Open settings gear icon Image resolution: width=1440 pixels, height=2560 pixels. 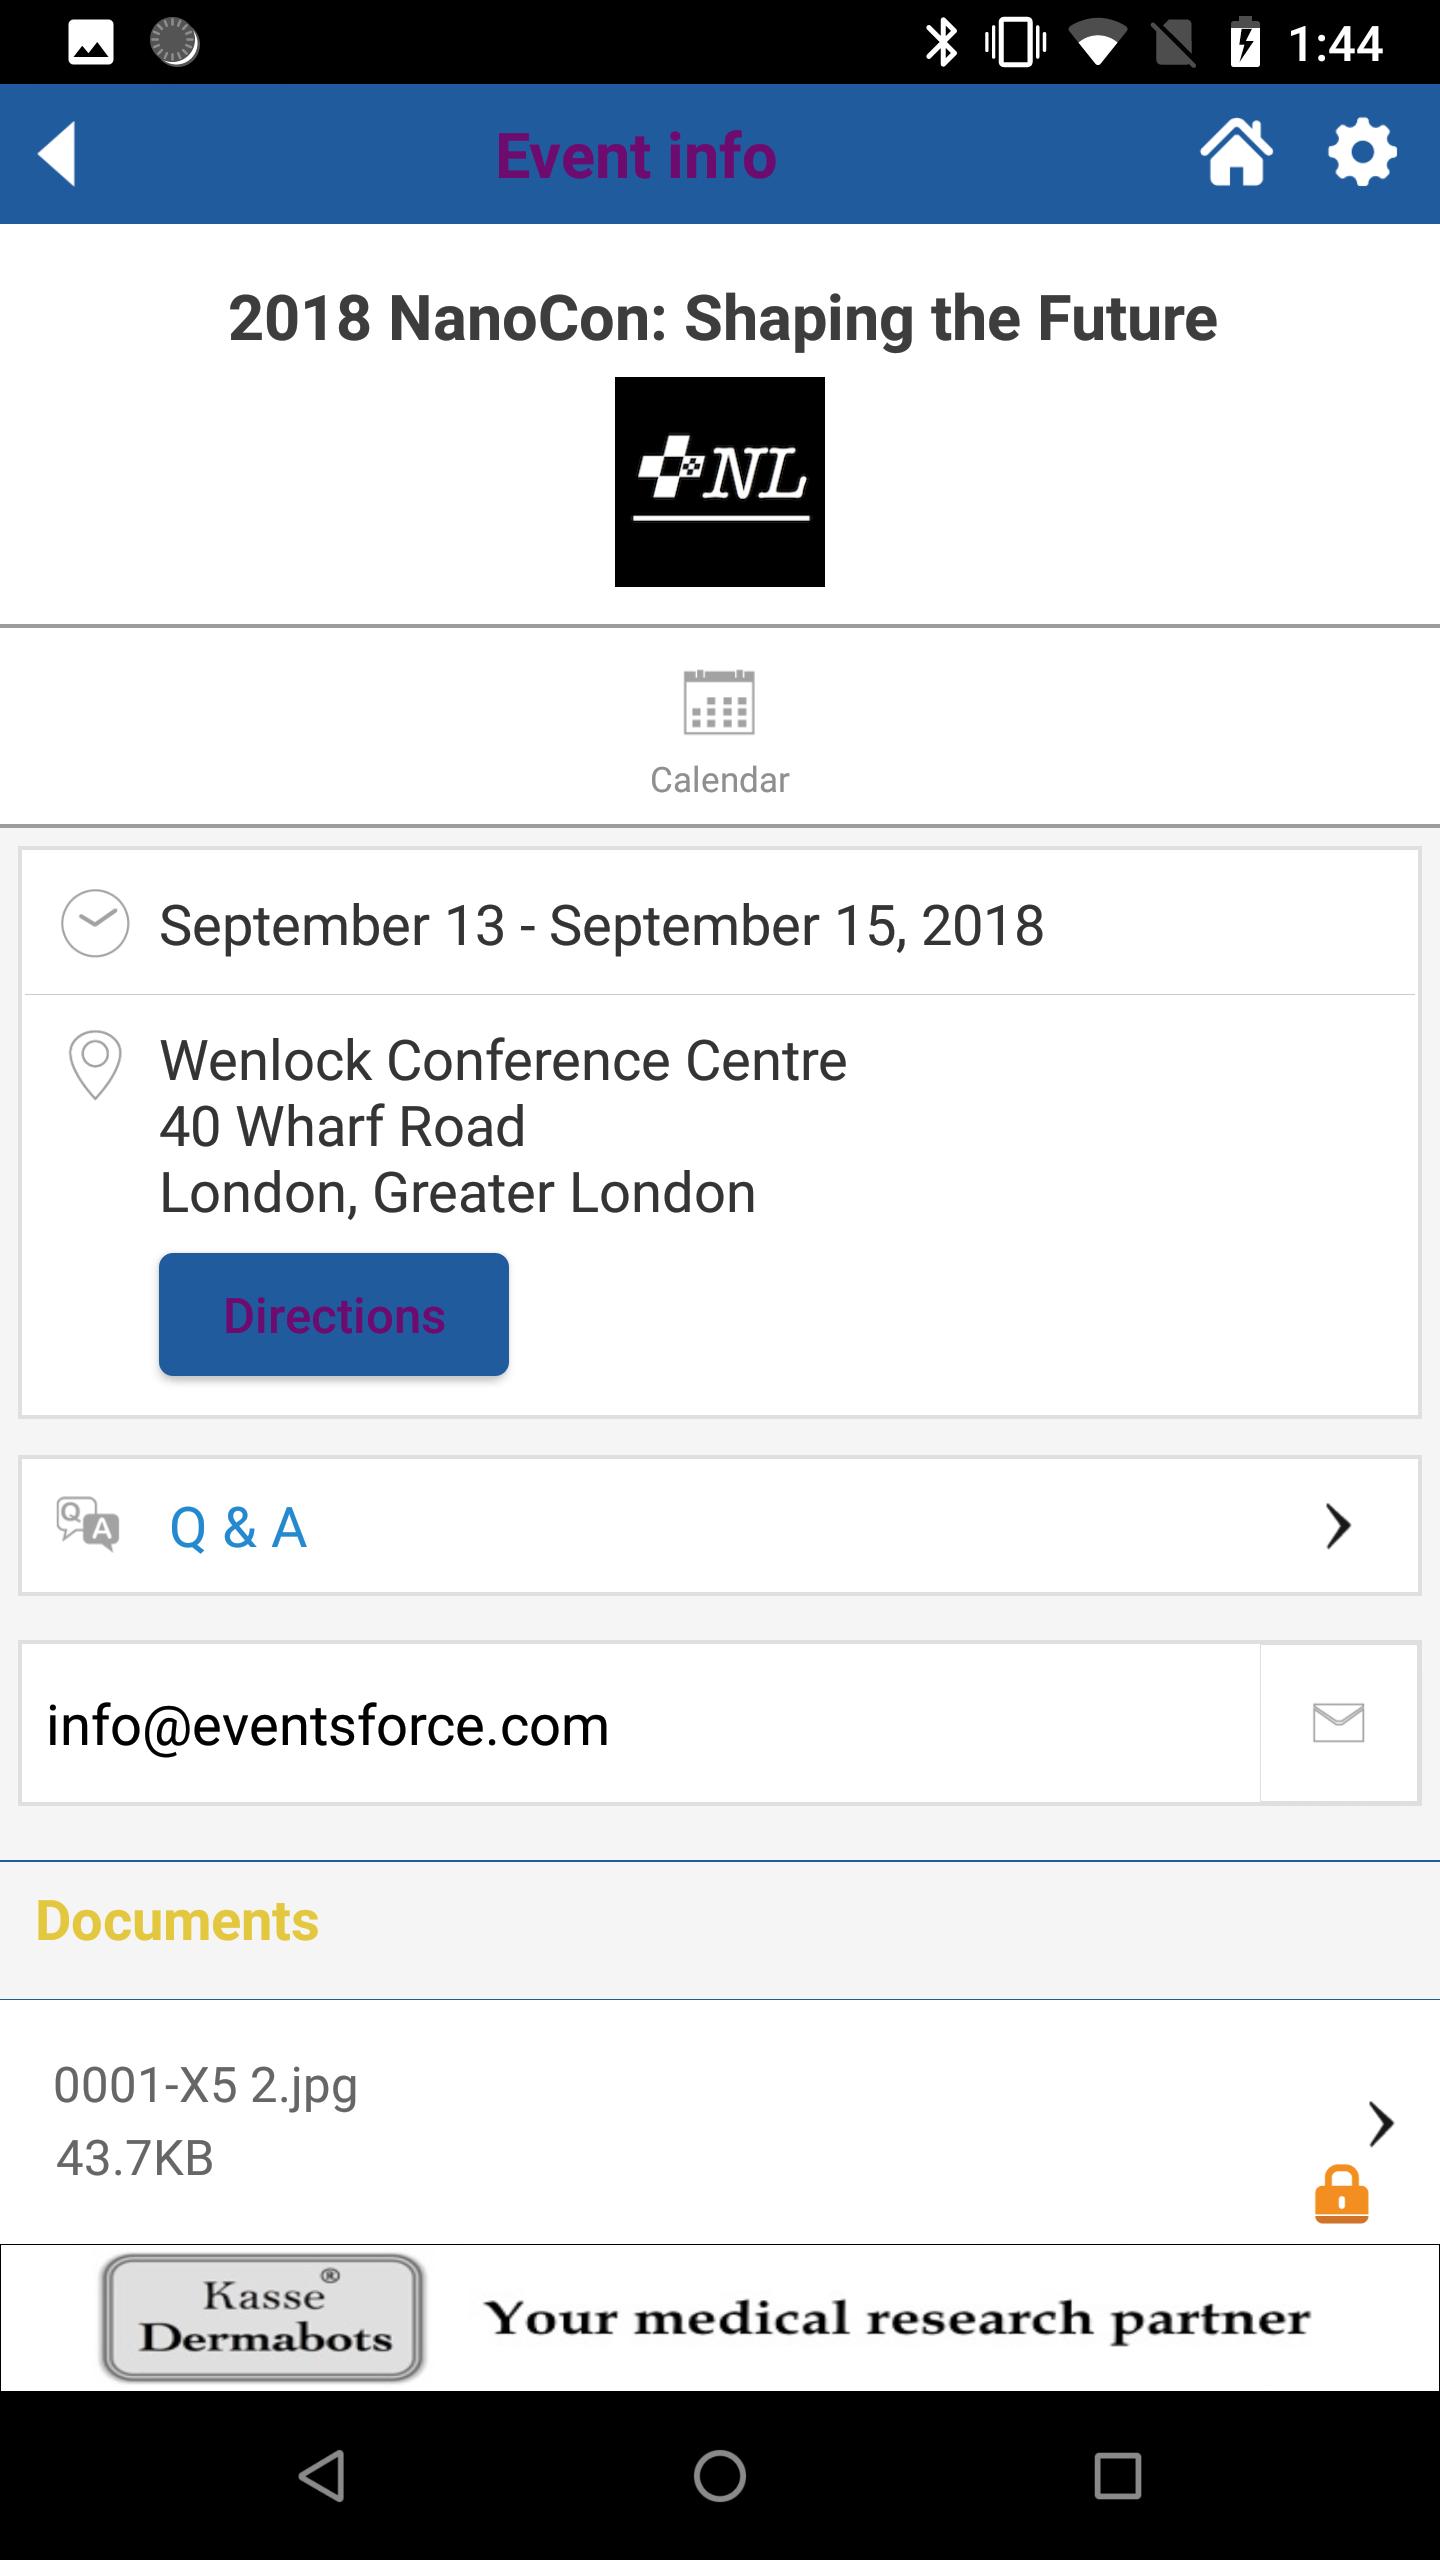(1362, 153)
